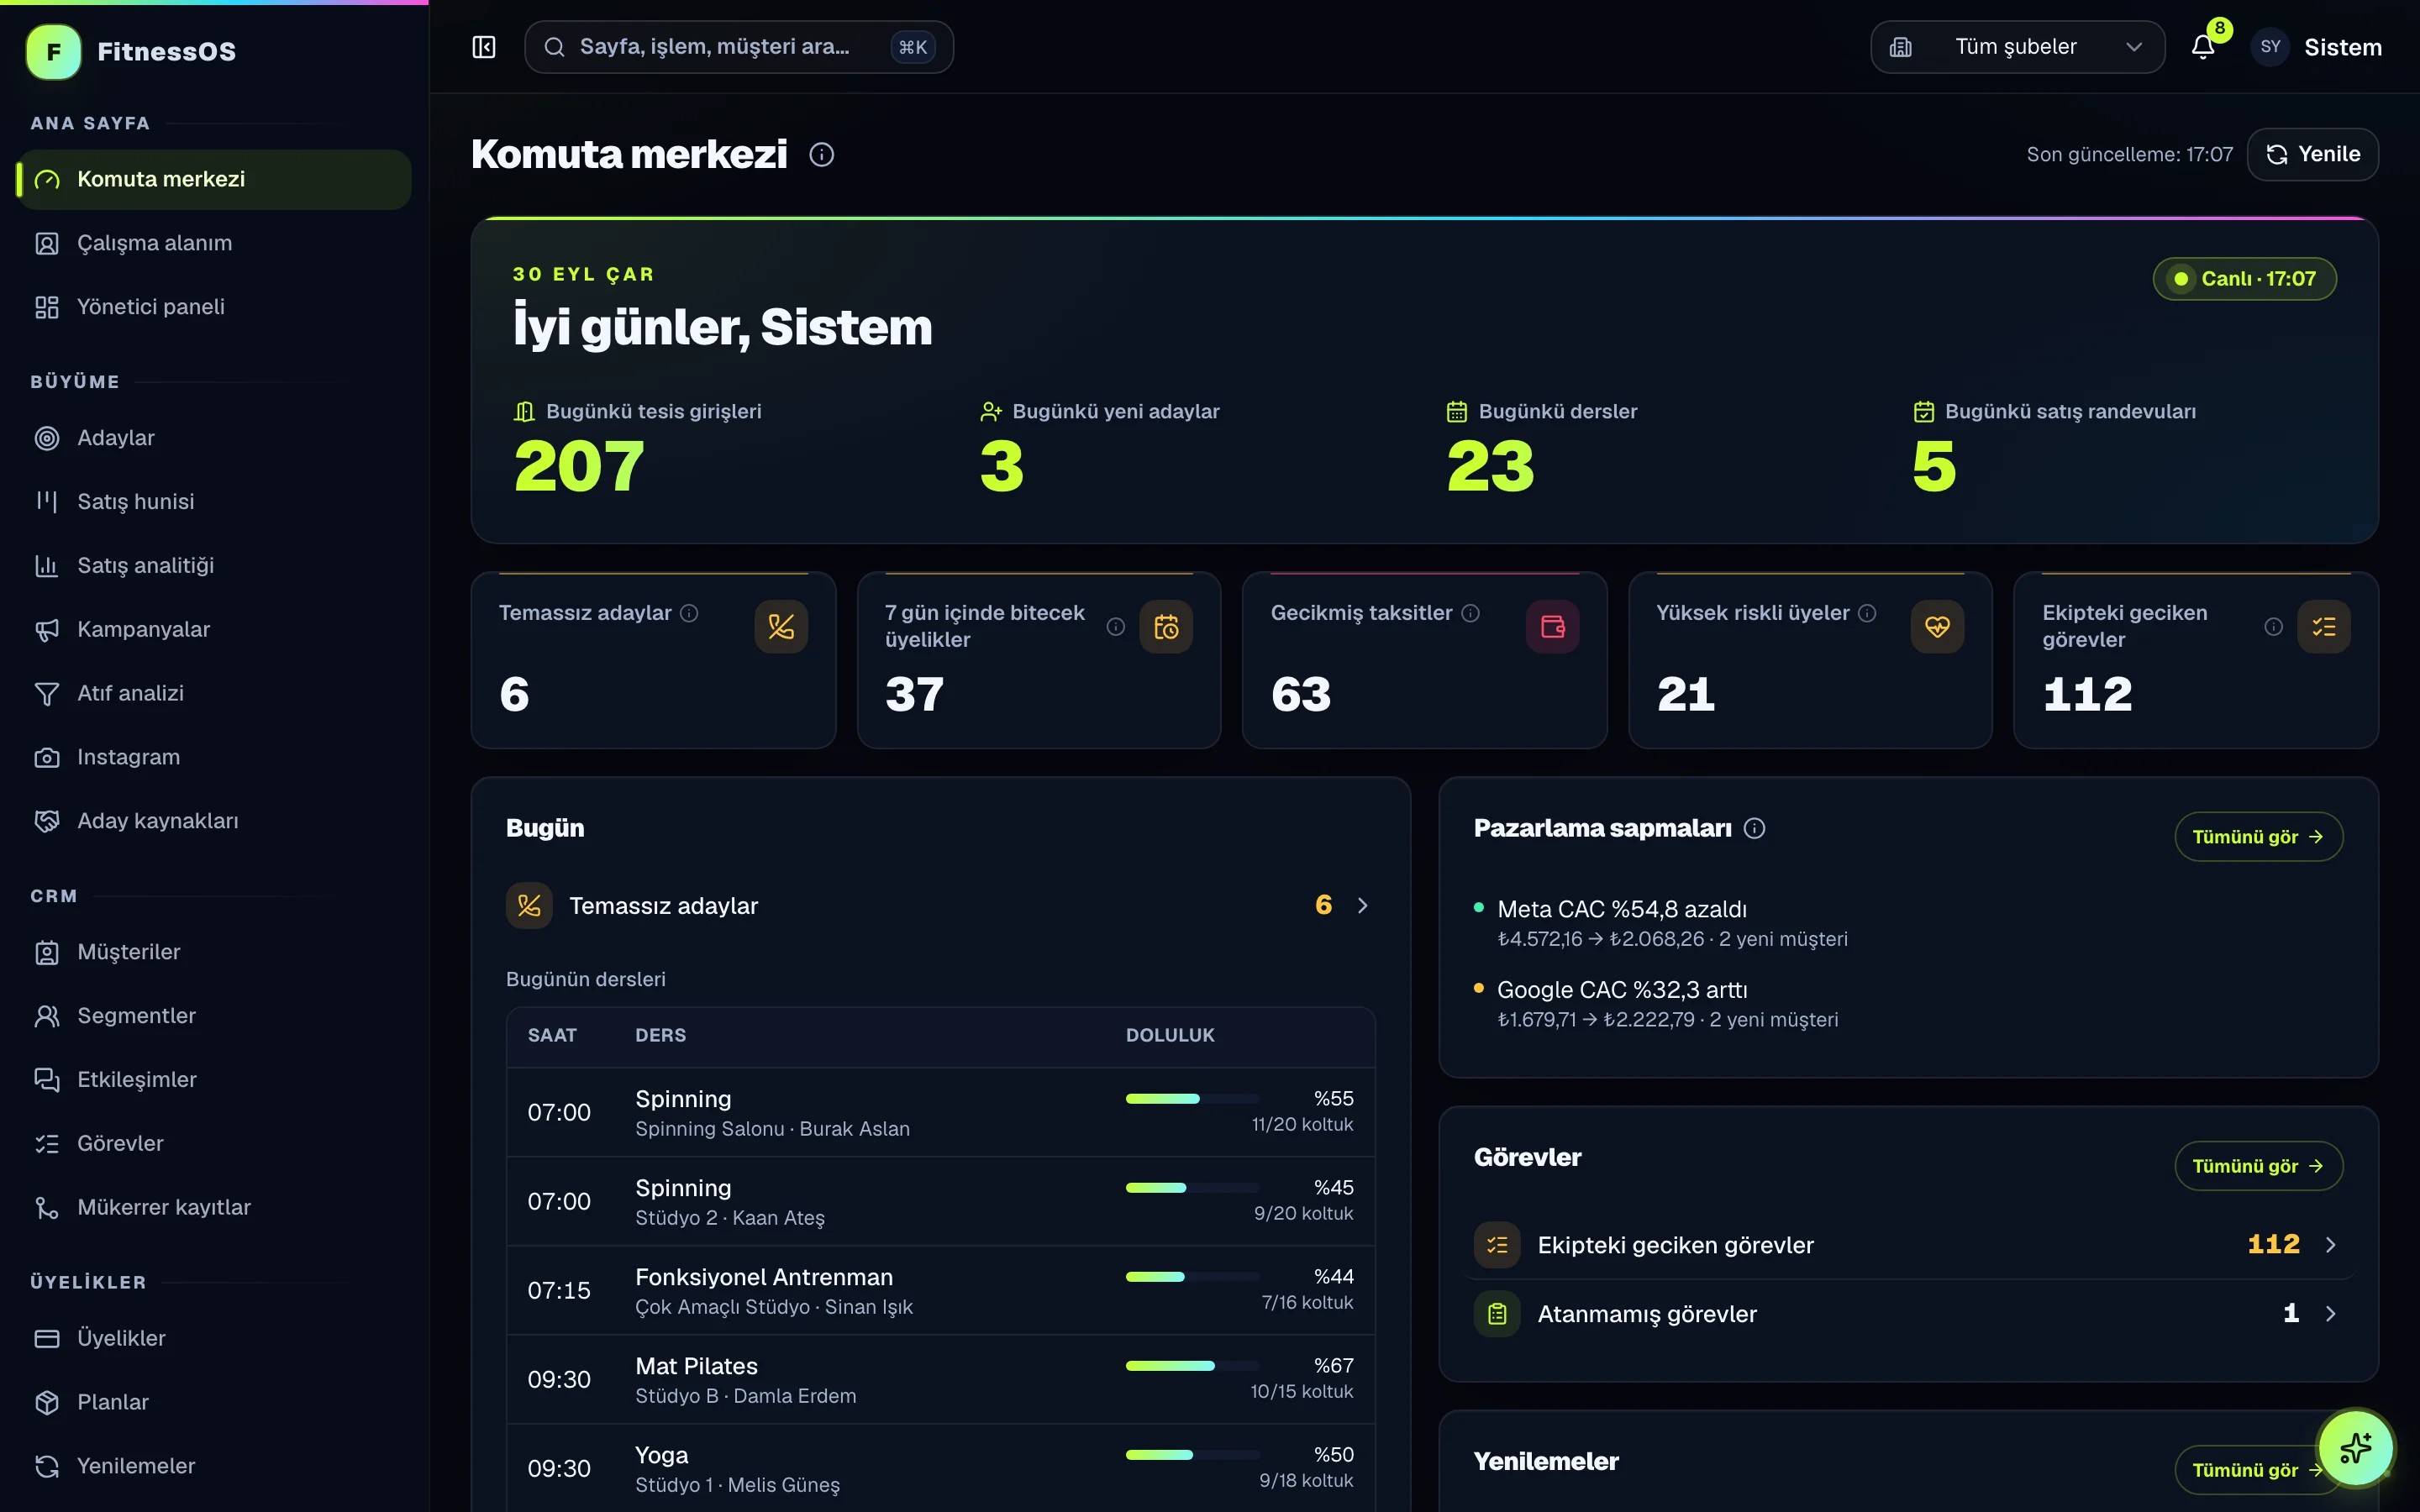Image resolution: width=2420 pixels, height=1512 pixels.
Task: Click the Yenile refresh button
Action: pos(2312,155)
